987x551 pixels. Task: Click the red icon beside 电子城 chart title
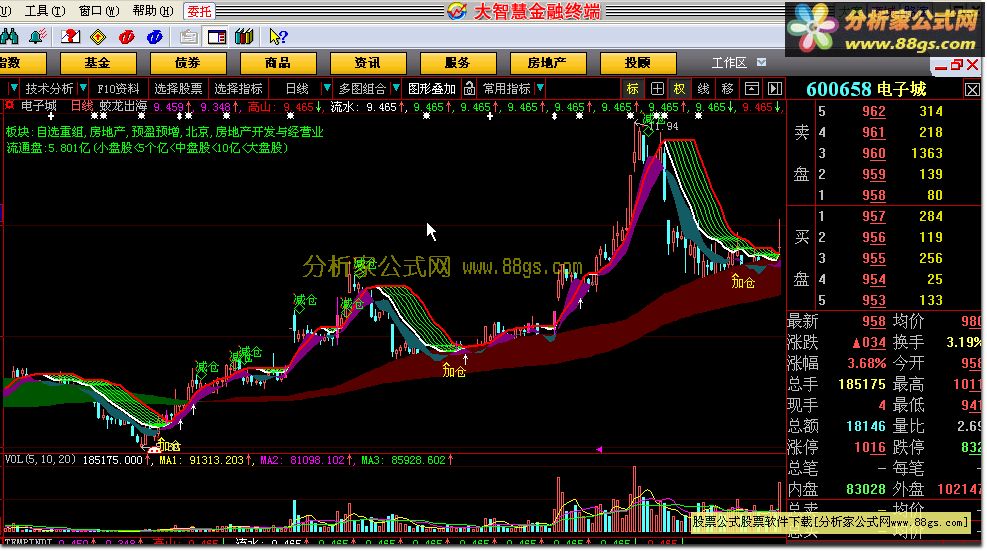click(x=9, y=105)
